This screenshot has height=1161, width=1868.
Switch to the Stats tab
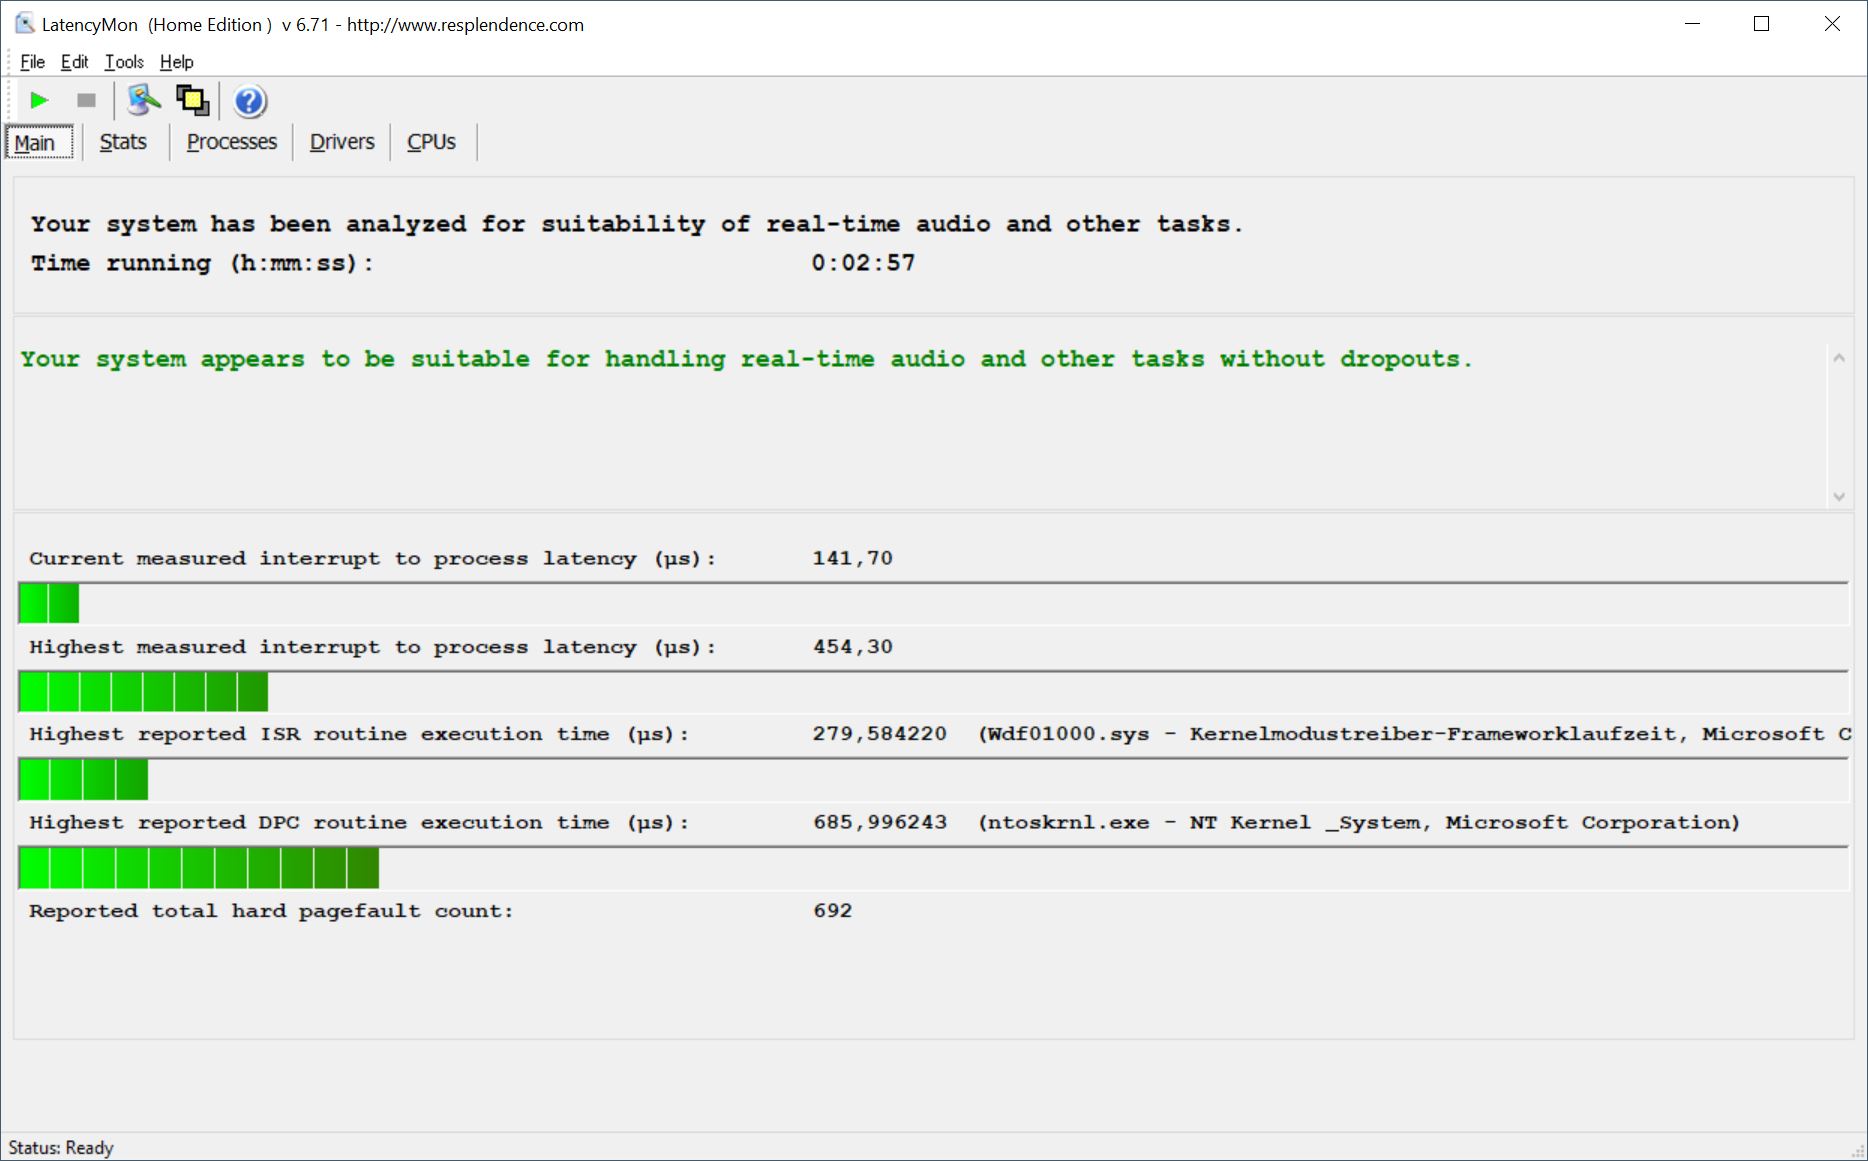pyautogui.click(x=123, y=142)
